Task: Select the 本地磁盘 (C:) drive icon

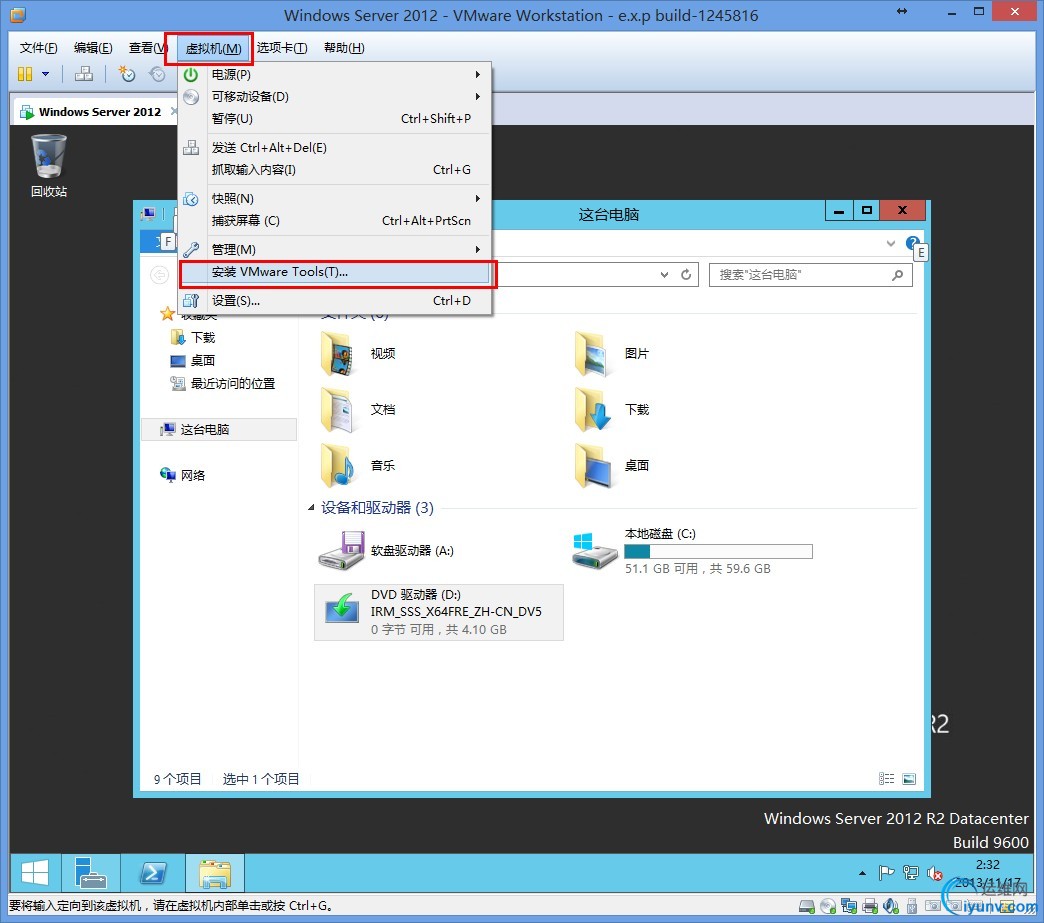Action: point(595,551)
